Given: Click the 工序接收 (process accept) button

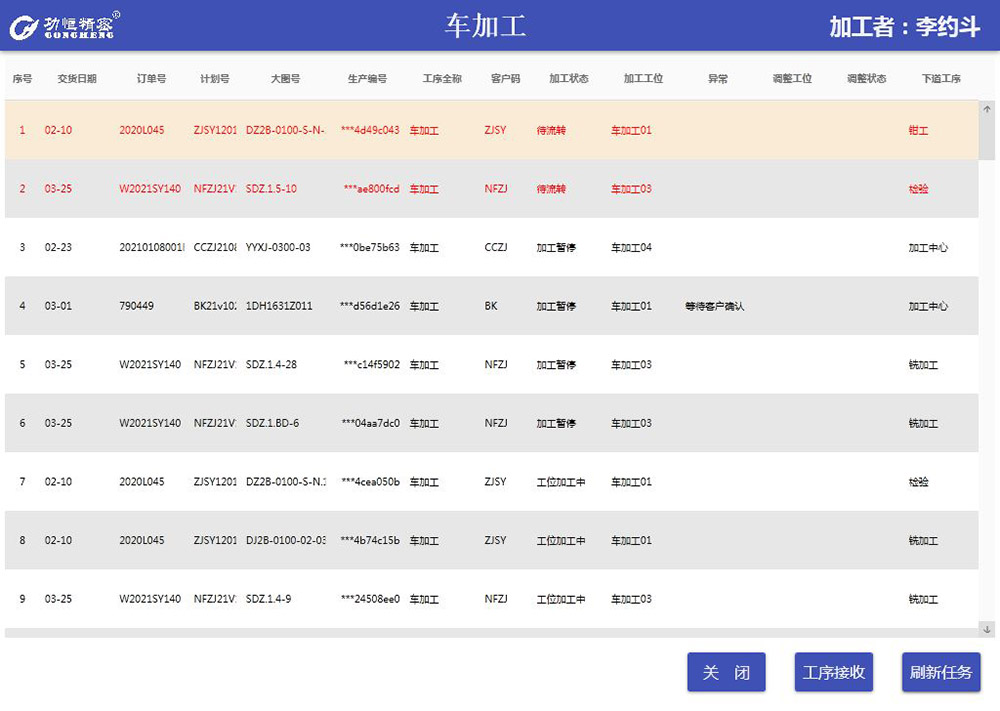Looking at the screenshot, I should click(x=833, y=672).
